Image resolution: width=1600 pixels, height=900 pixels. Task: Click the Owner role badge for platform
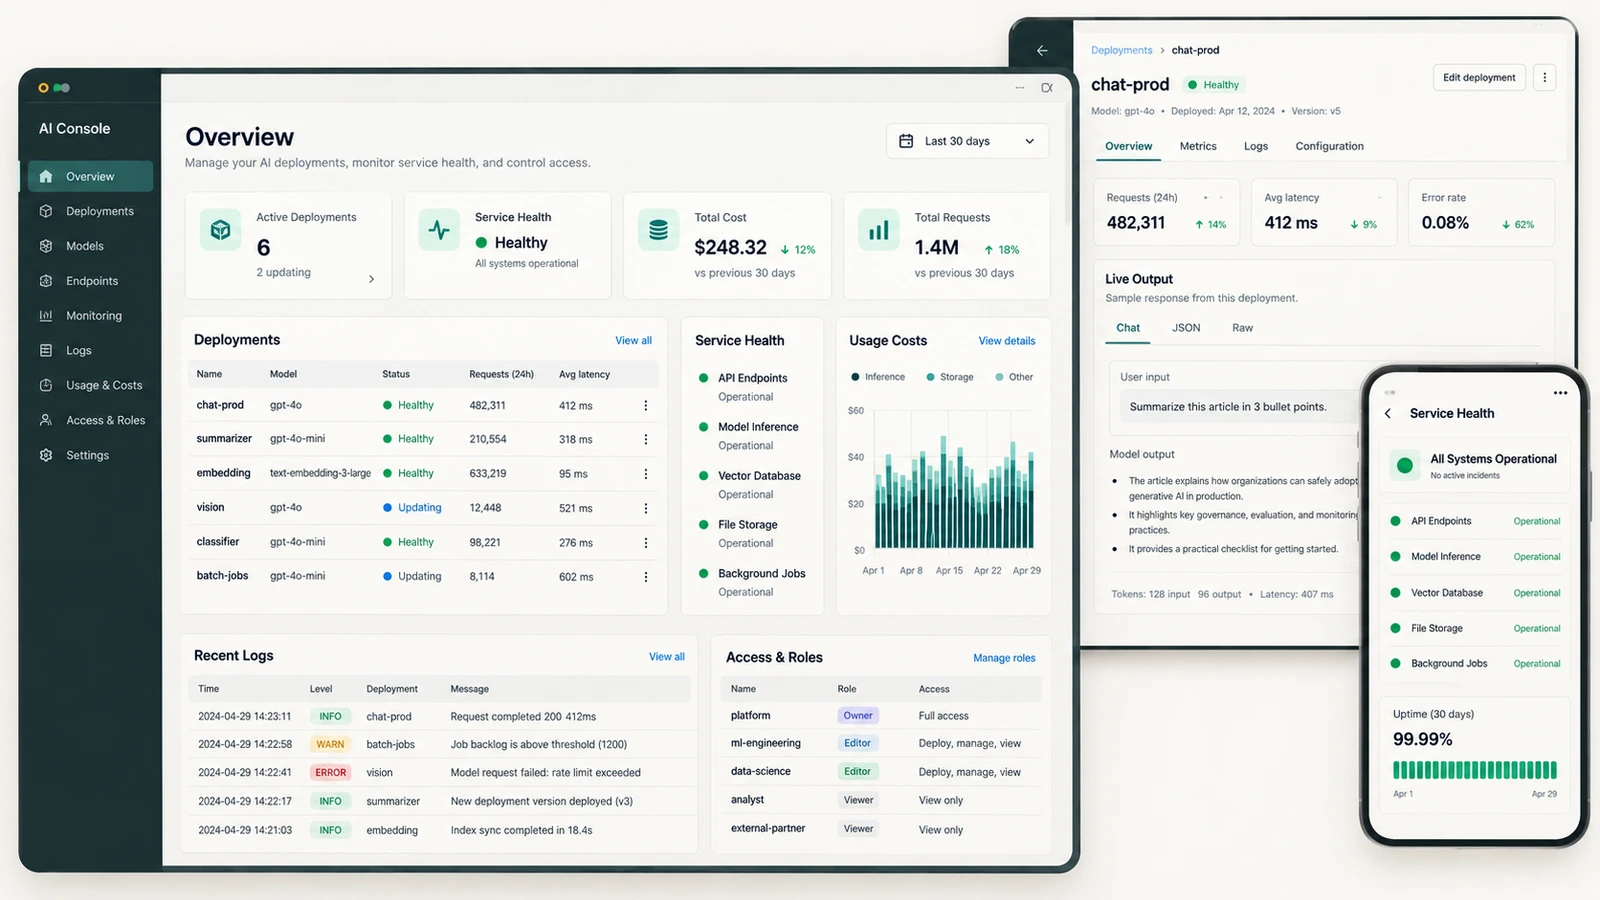(858, 716)
